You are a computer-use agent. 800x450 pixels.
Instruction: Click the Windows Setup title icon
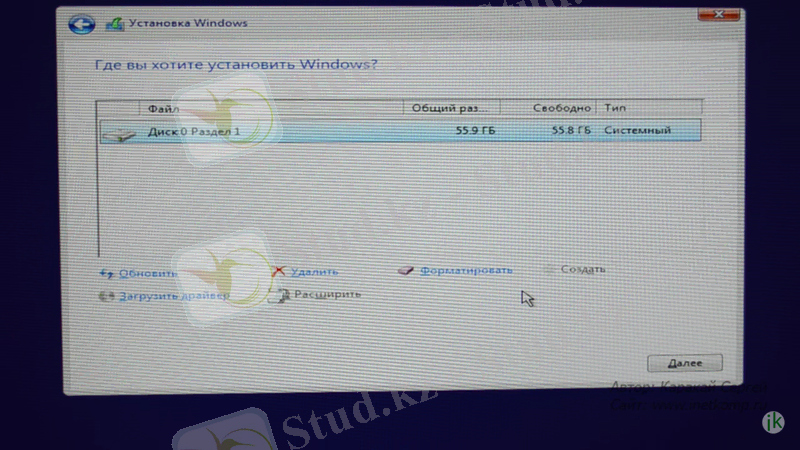(x=114, y=24)
